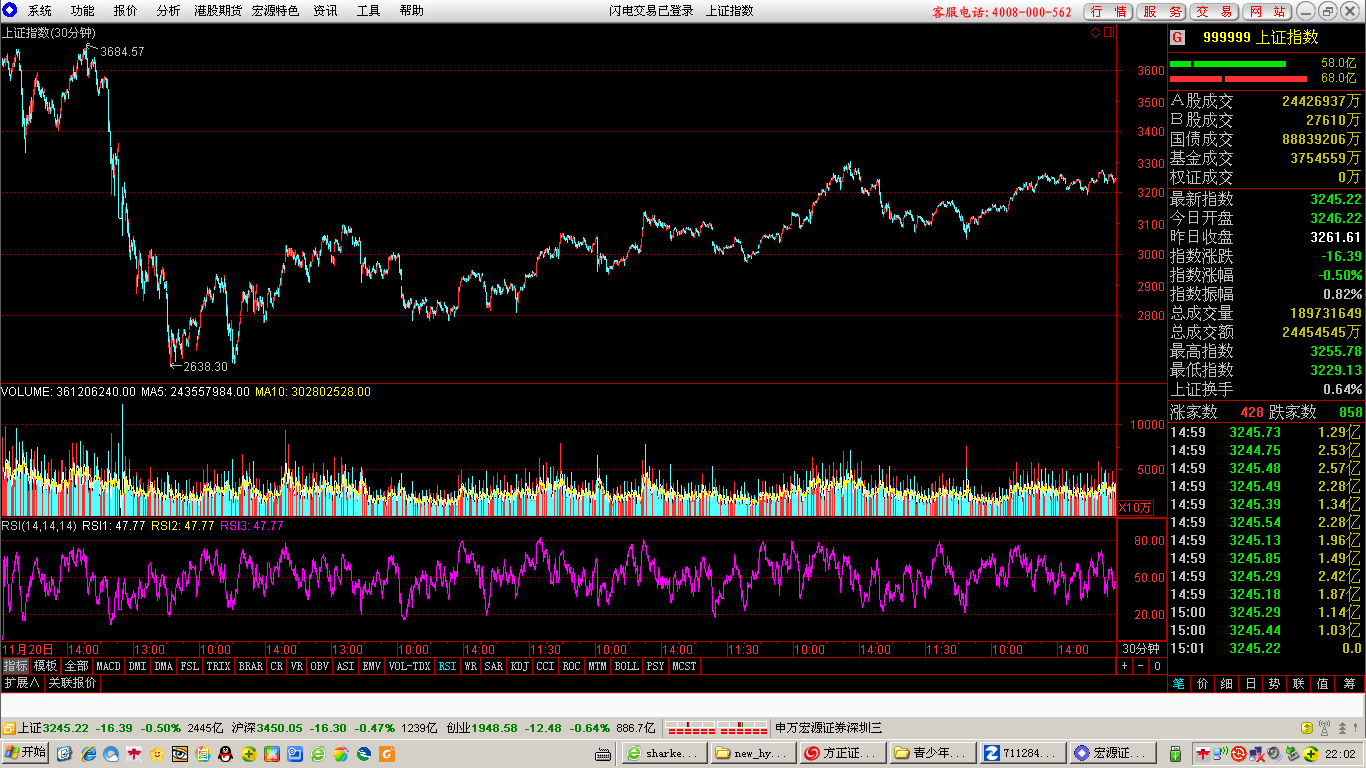Viewport: 1366px width, 768px height.
Task: Select the 指标 tab
Action: coord(15,665)
